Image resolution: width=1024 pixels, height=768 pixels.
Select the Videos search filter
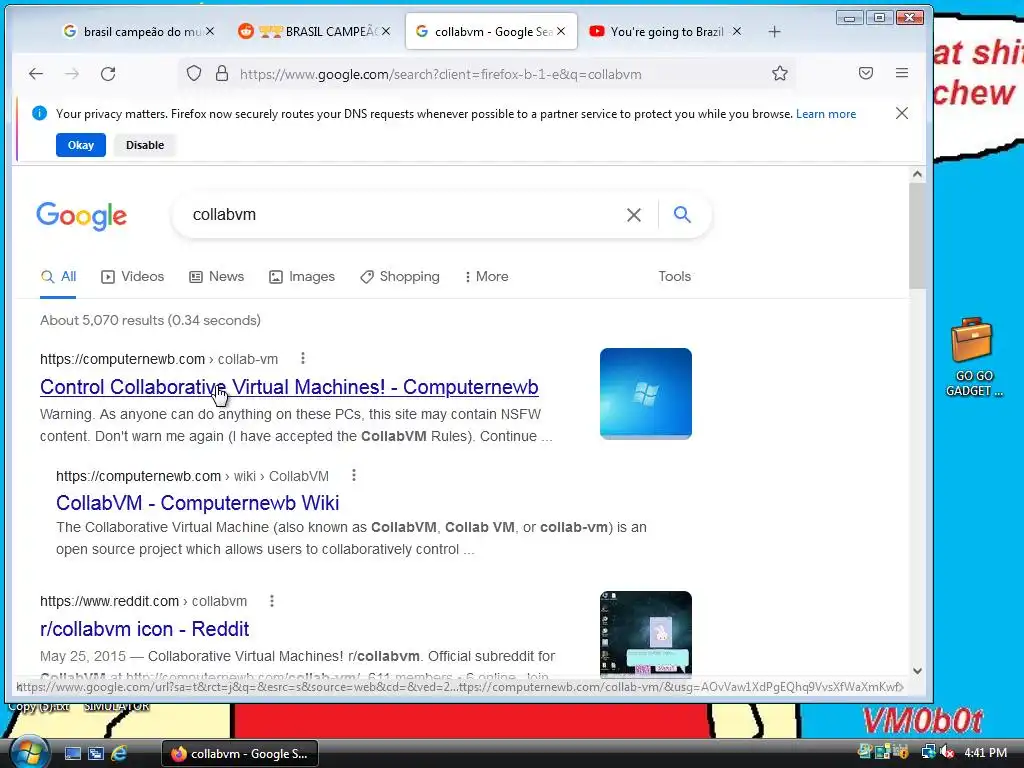[x=133, y=276]
